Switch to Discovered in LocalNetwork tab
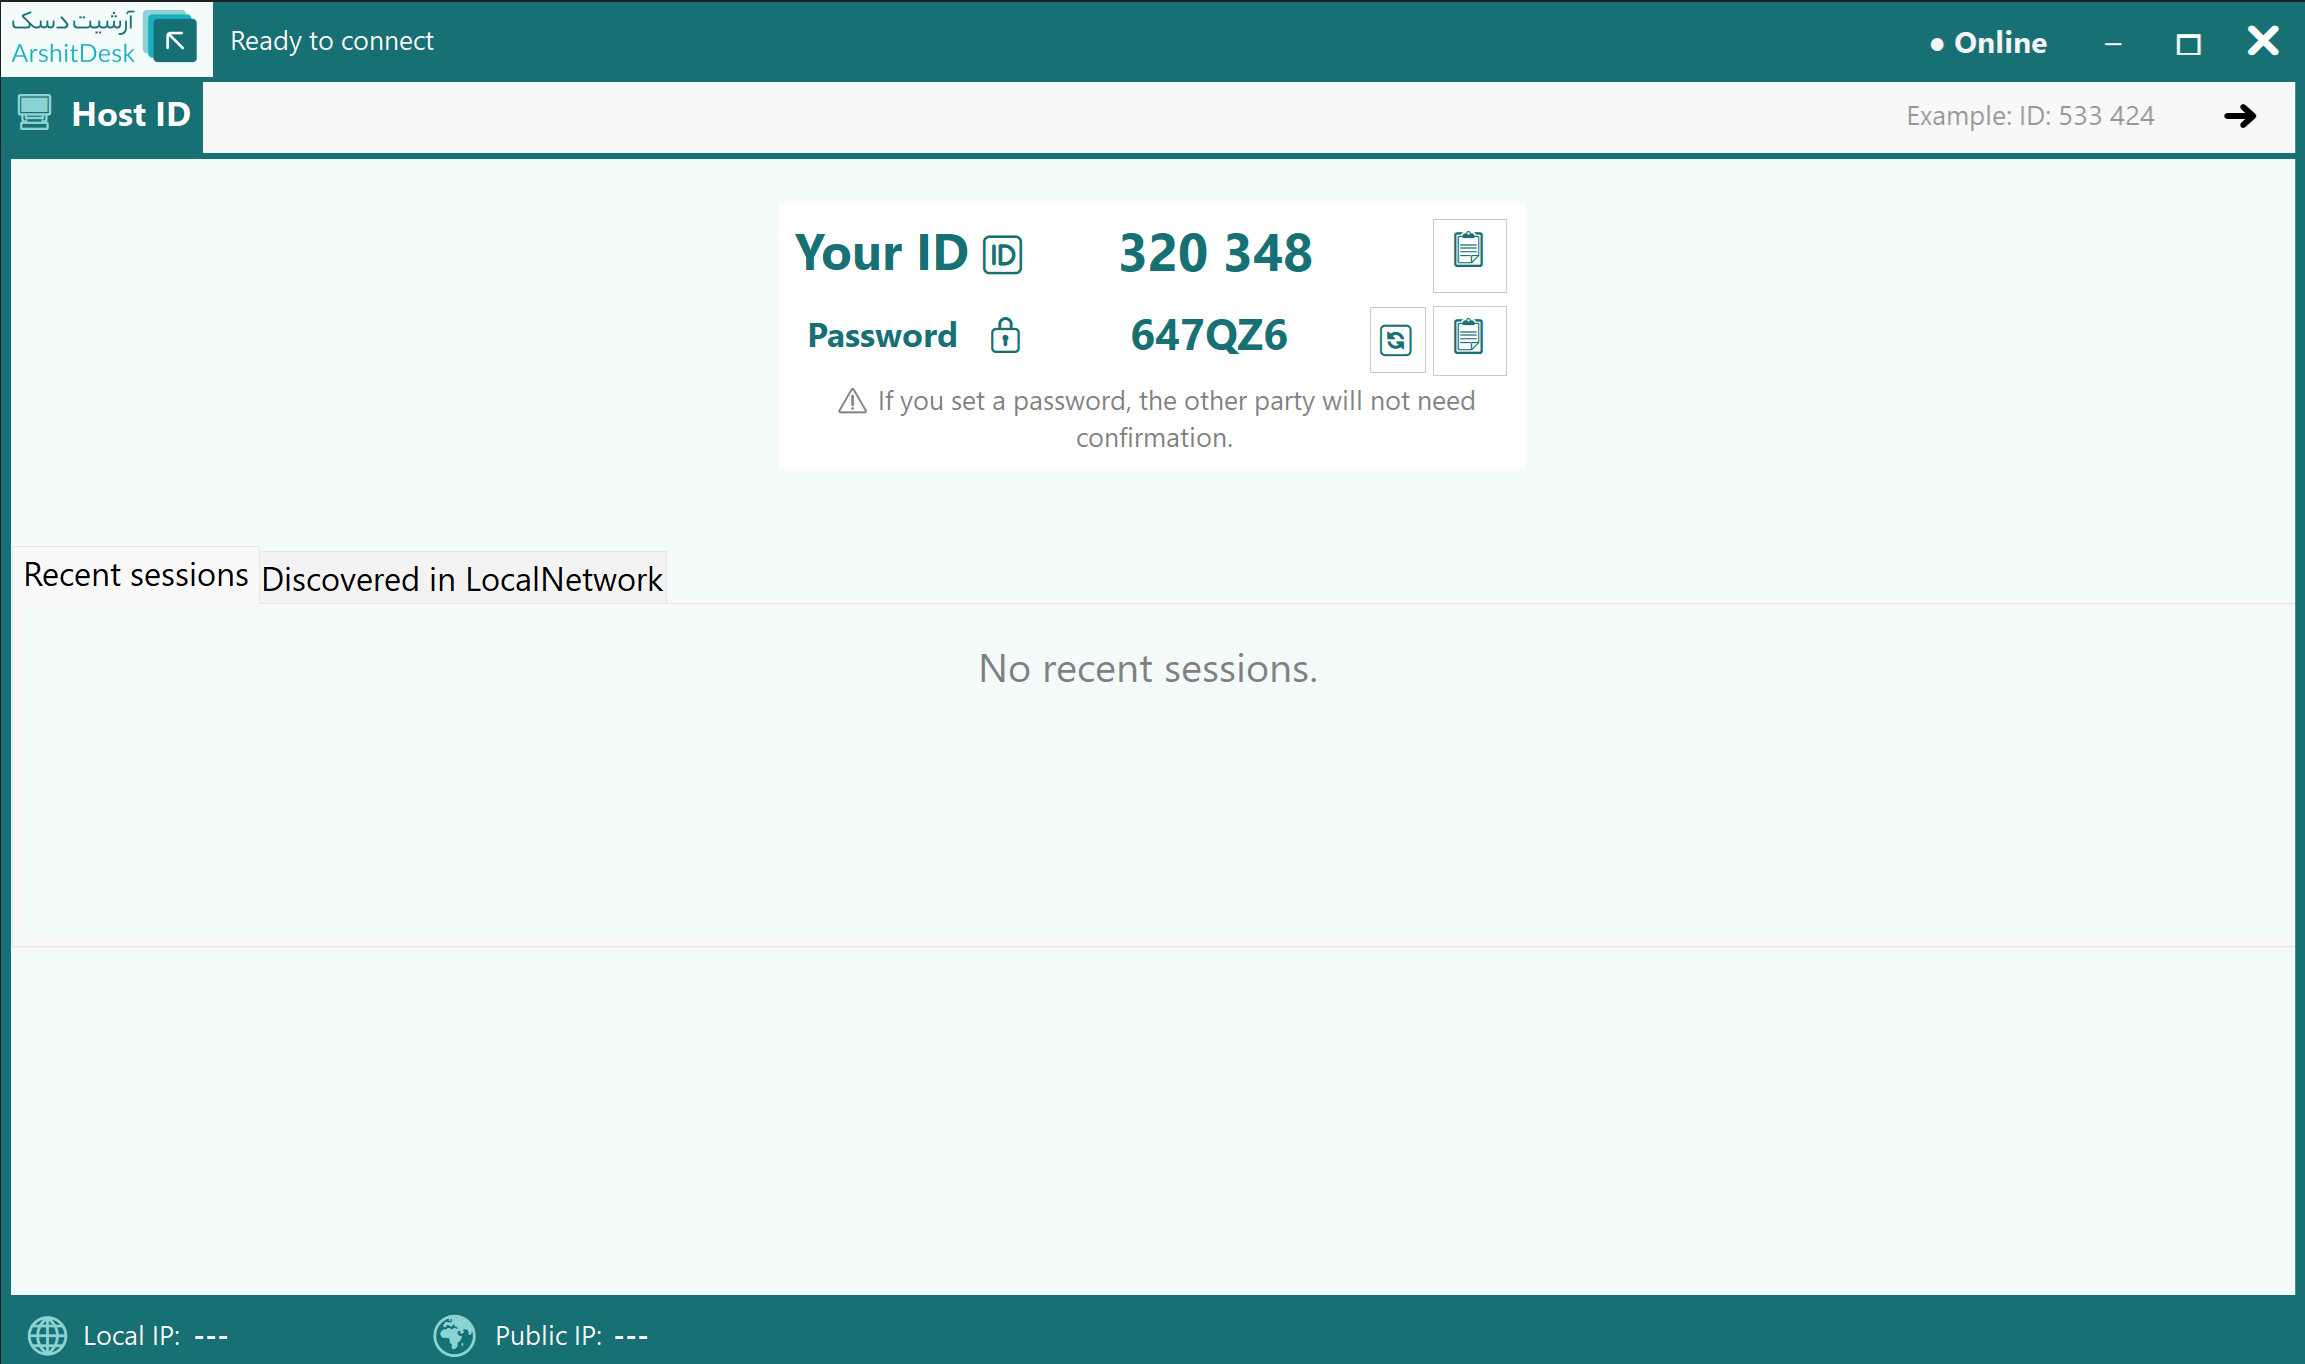This screenshot has width=2305, height=1364. 463,579
